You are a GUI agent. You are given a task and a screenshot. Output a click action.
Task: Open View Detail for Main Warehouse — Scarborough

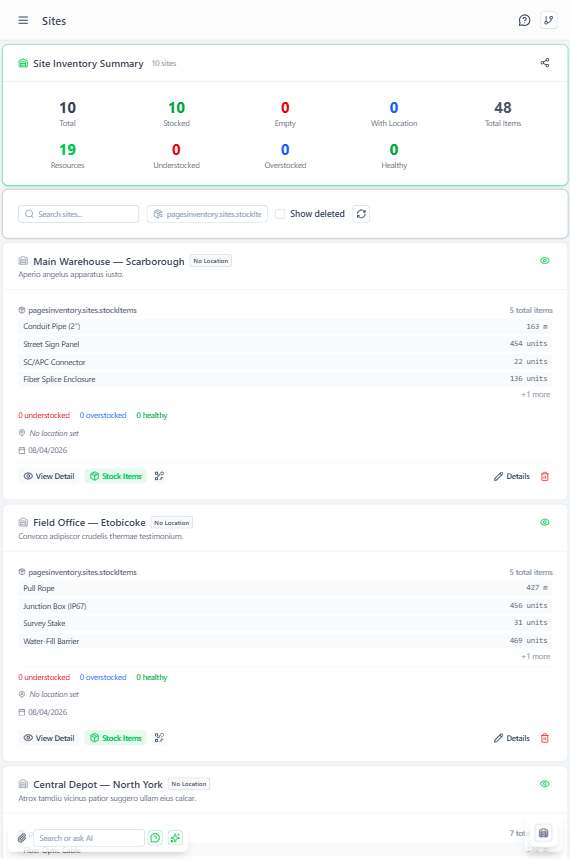(x=49, y=476)
